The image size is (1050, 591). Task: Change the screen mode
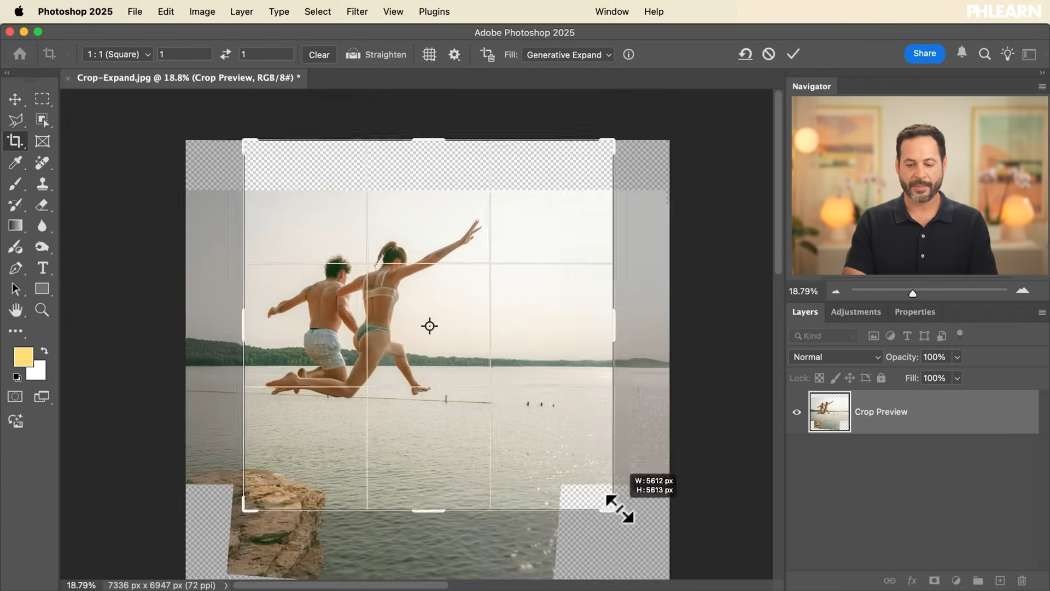coord(42,397)
